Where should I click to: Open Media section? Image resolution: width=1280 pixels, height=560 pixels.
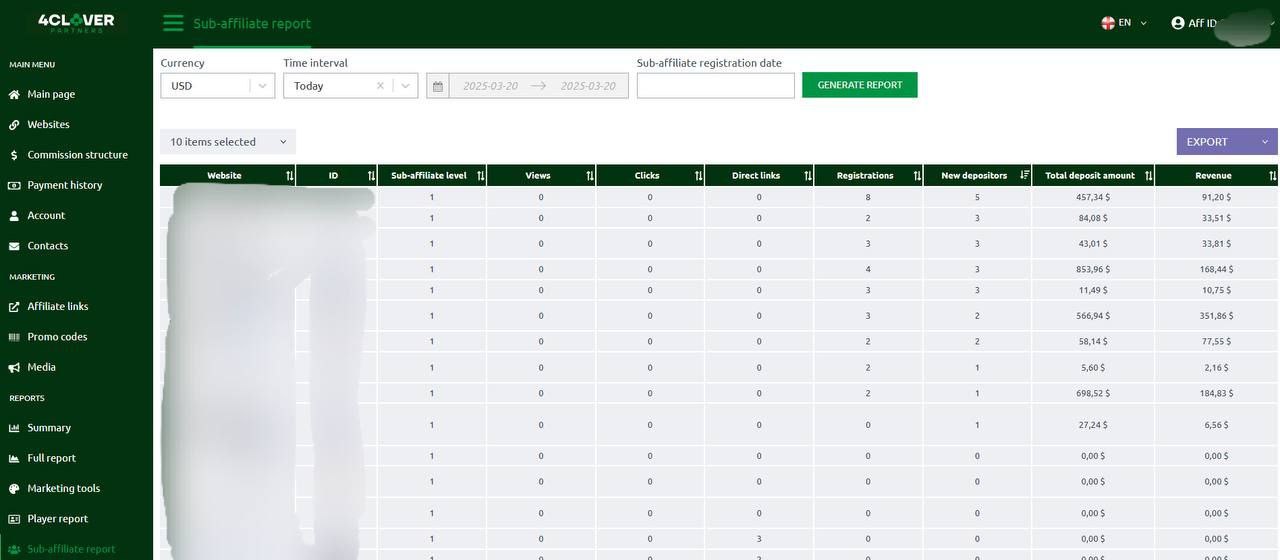[41, 367]
